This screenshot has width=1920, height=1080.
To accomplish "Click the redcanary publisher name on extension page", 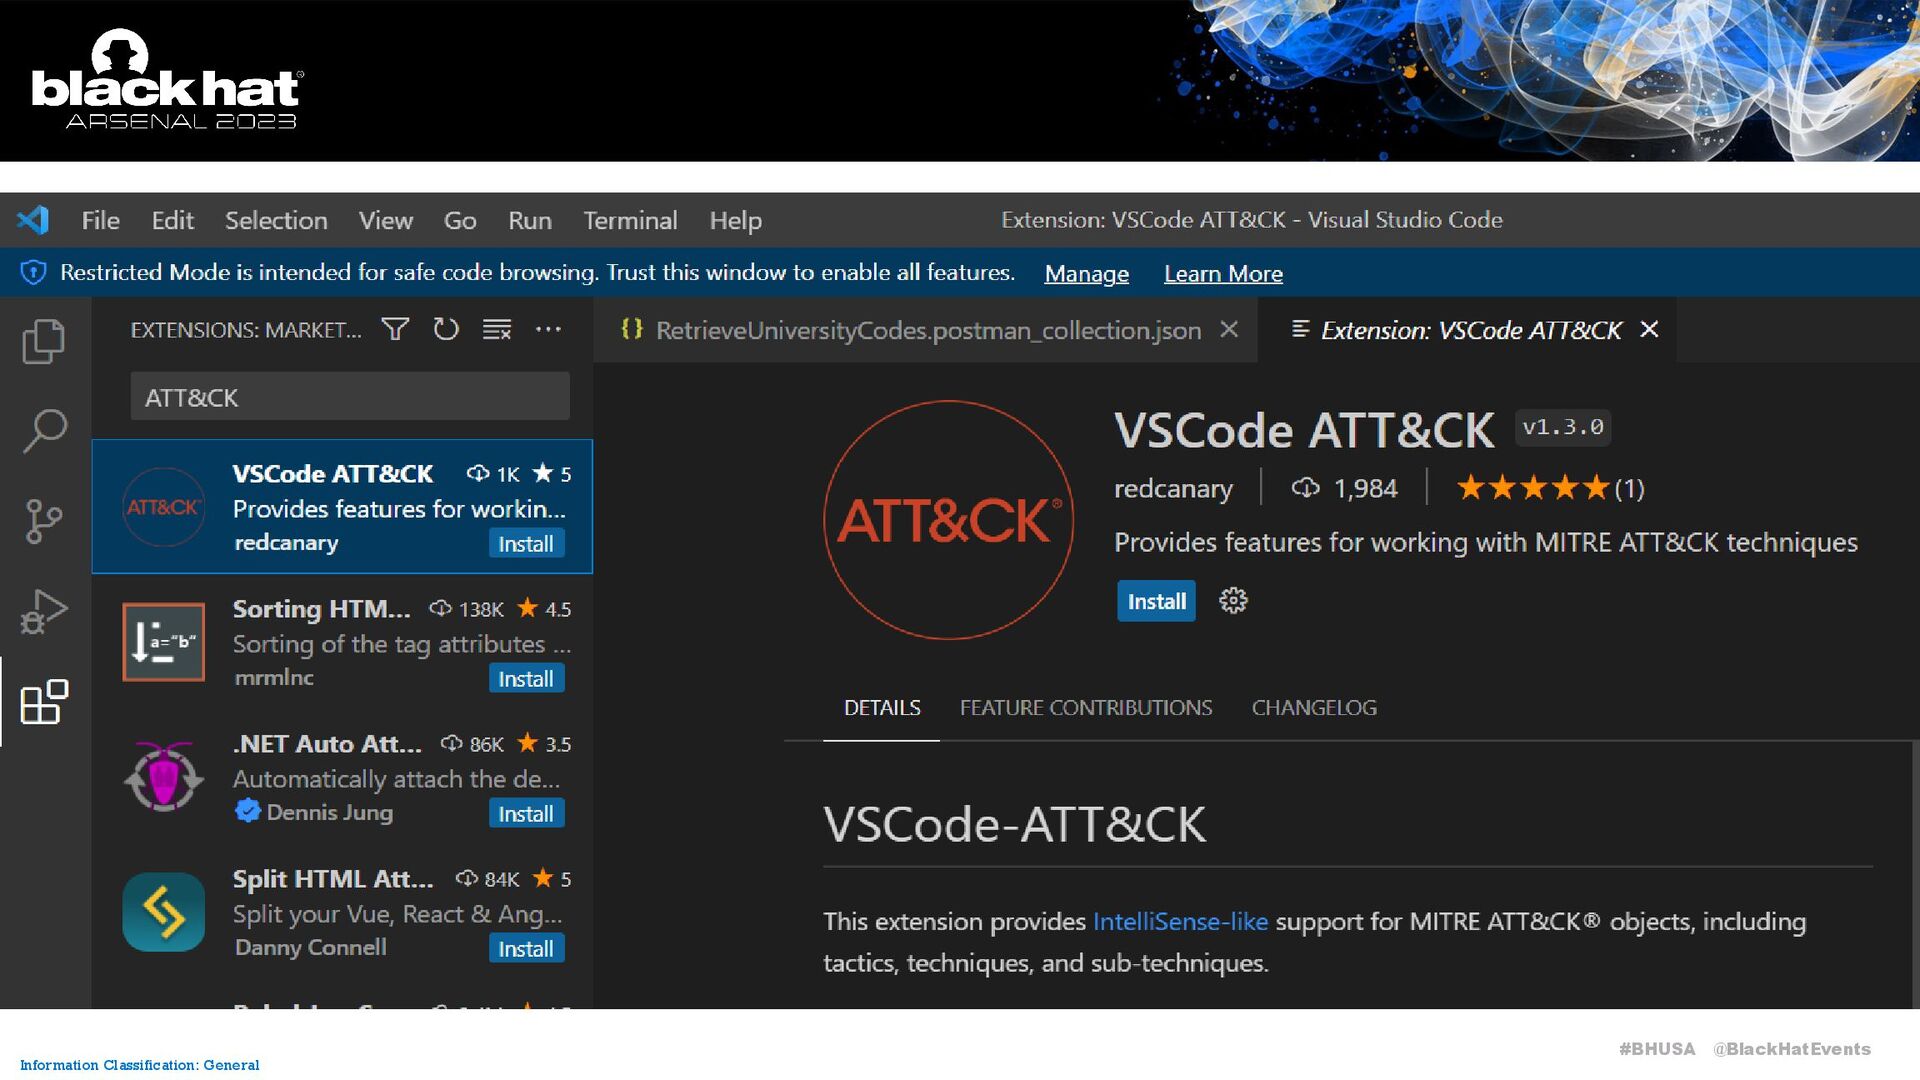I will click(1173, 488).
